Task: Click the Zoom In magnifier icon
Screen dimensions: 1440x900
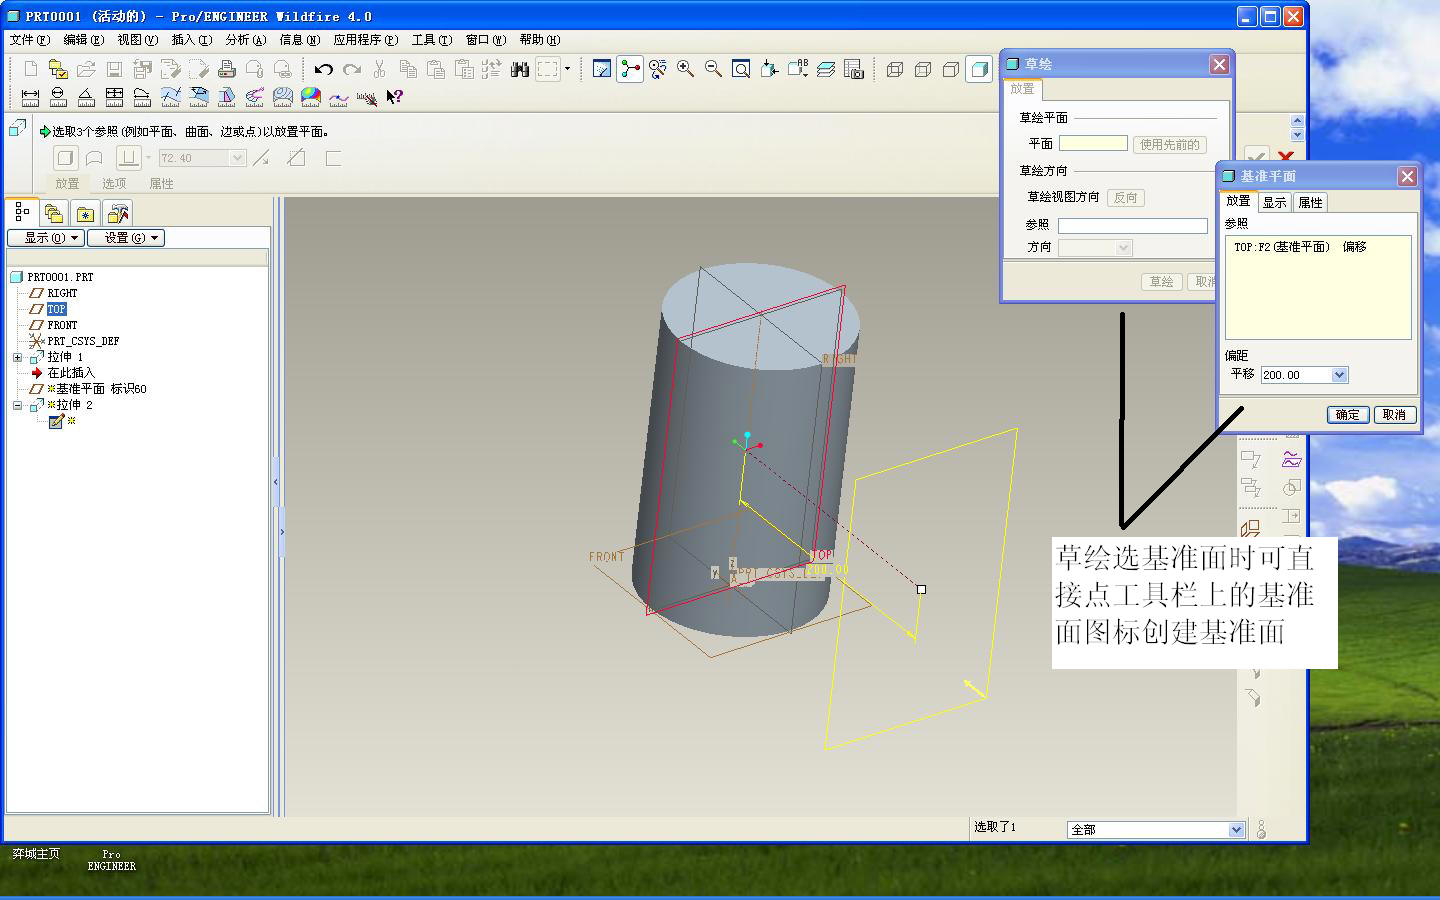Action: click(x=685, y=69)
